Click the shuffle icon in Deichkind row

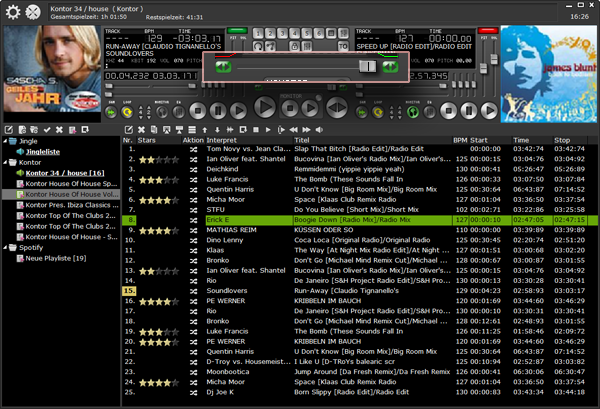[x=194, y=169]
